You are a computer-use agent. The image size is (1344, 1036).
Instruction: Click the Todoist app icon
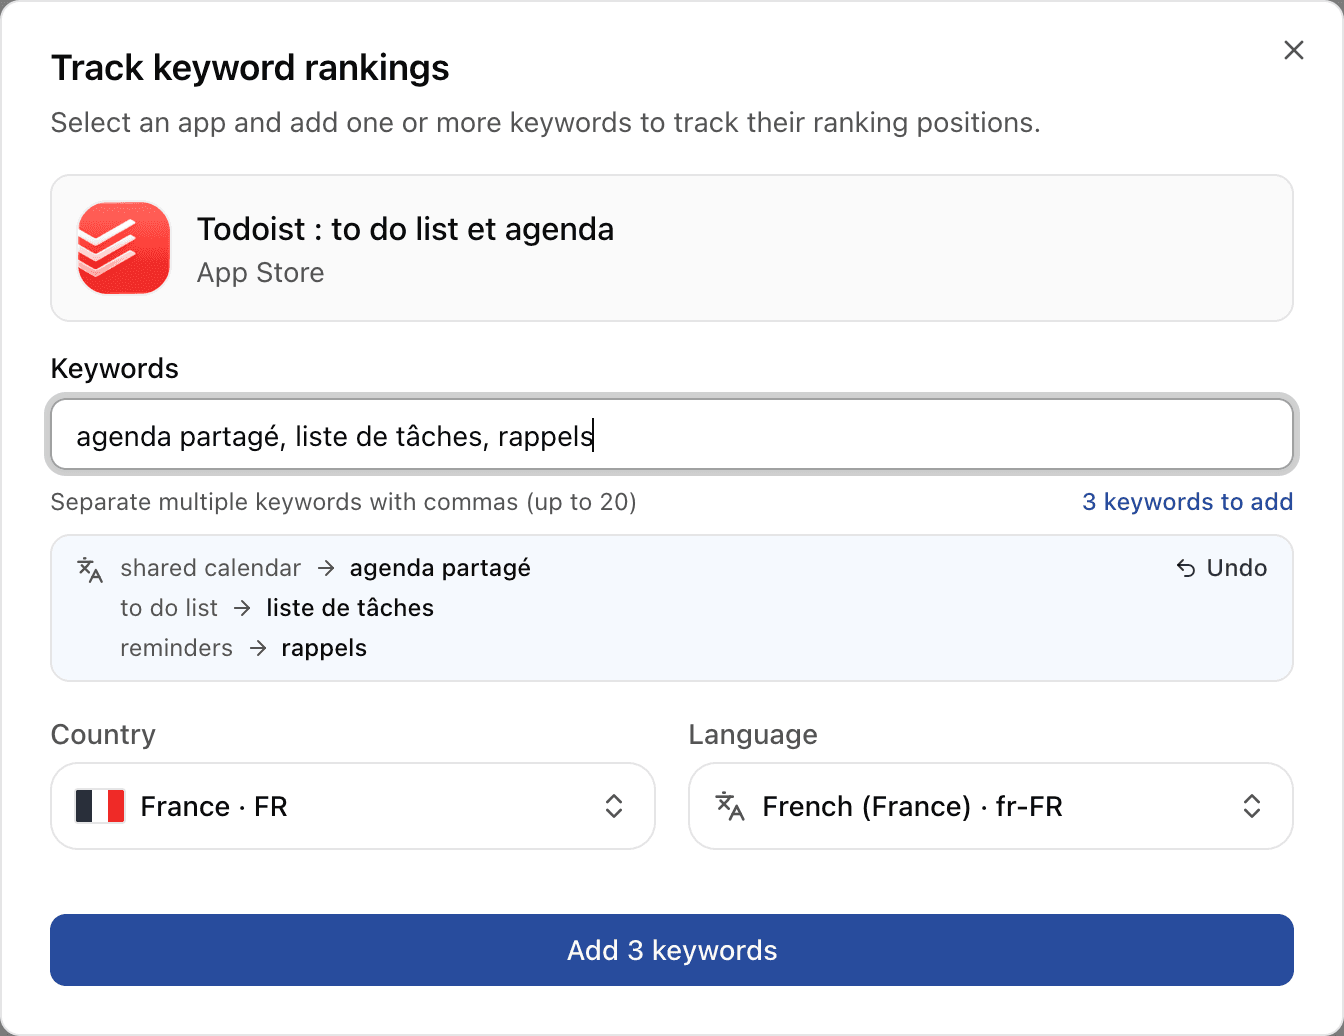tap(124, 248)
